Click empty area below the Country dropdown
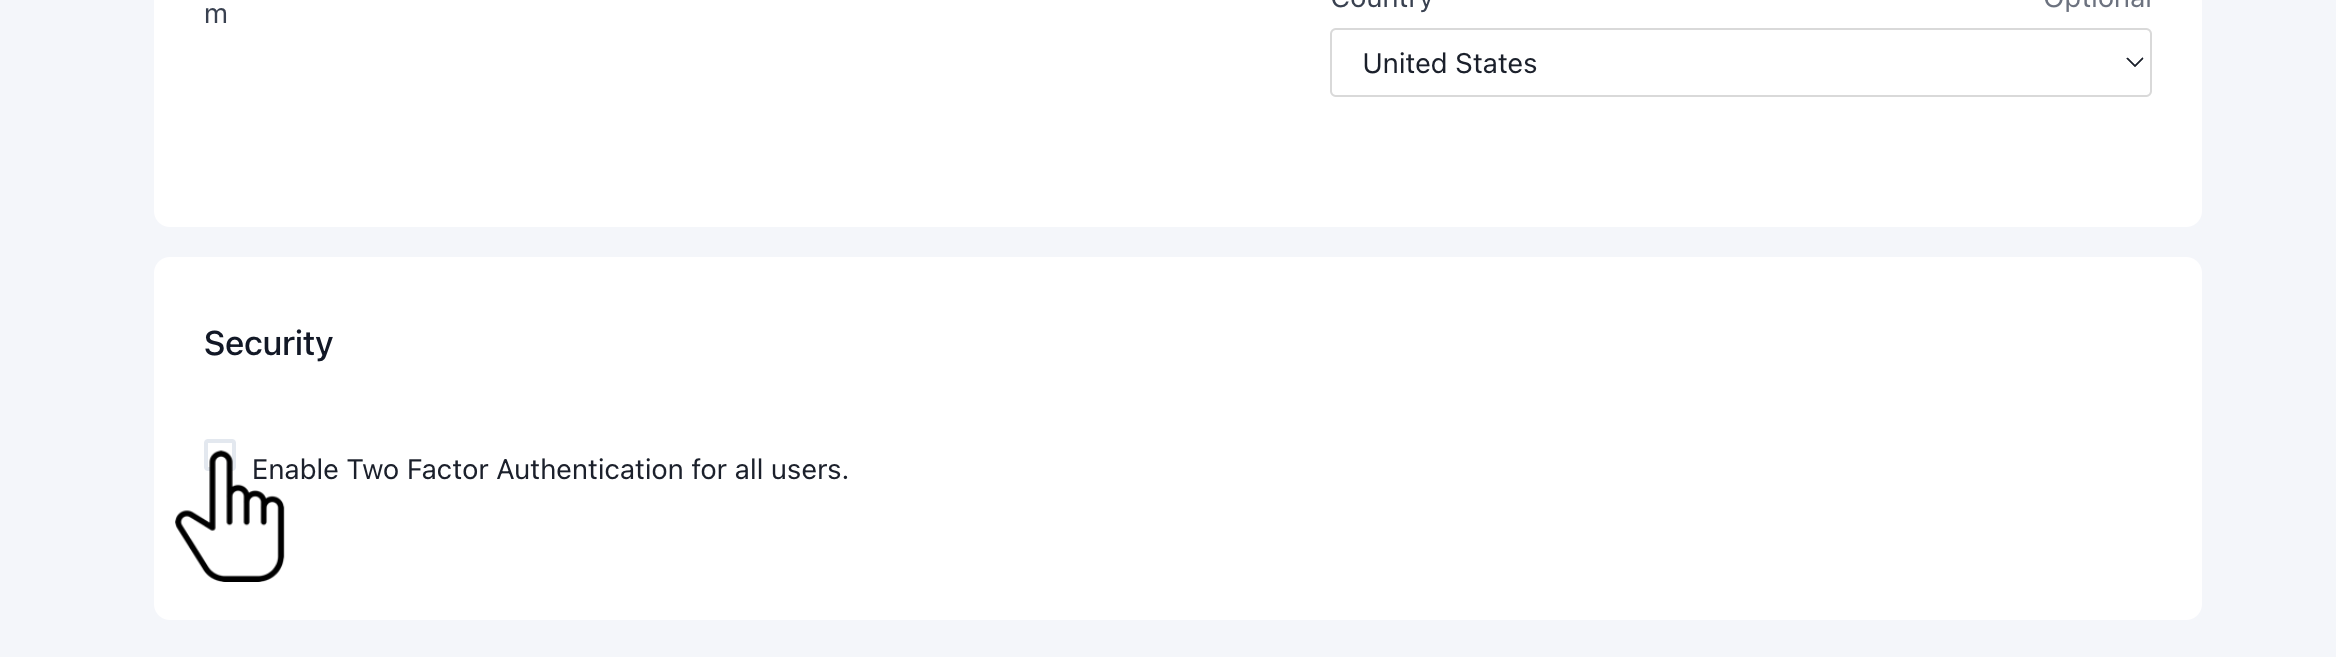Image resolution: width=2336 pixels, height=657 pixels. 1740,160
